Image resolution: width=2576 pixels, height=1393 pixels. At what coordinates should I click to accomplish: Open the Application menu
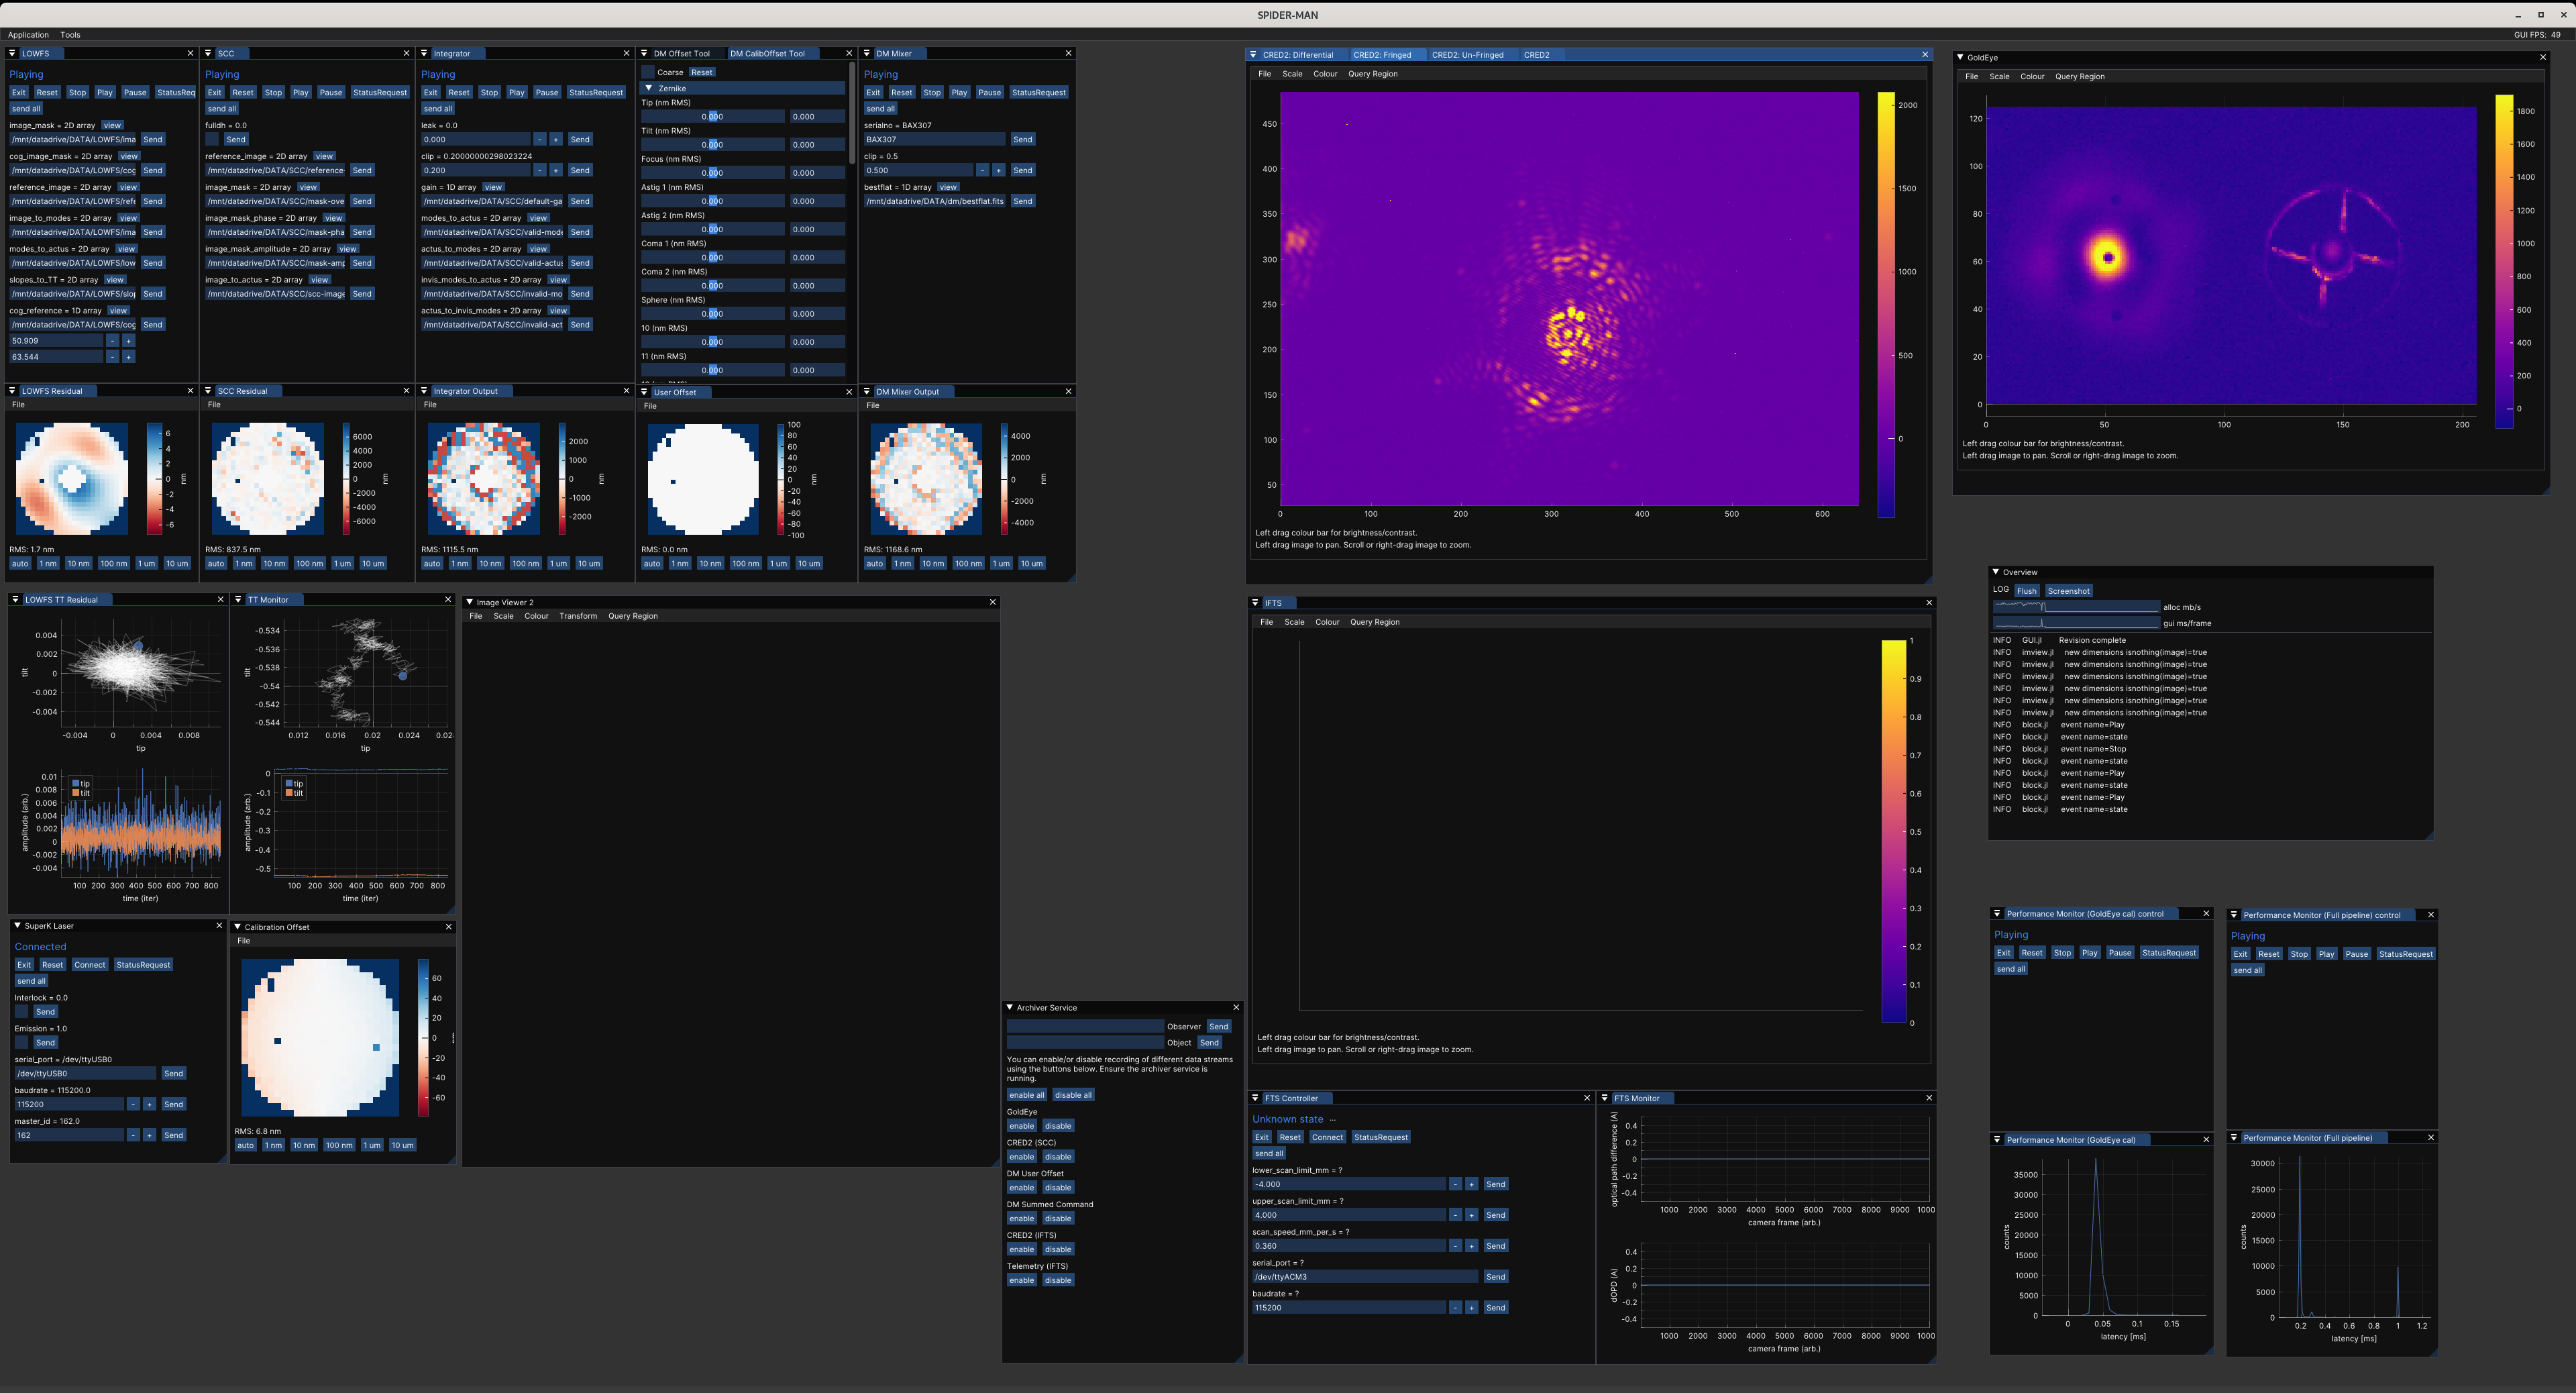tap(28, 35)
